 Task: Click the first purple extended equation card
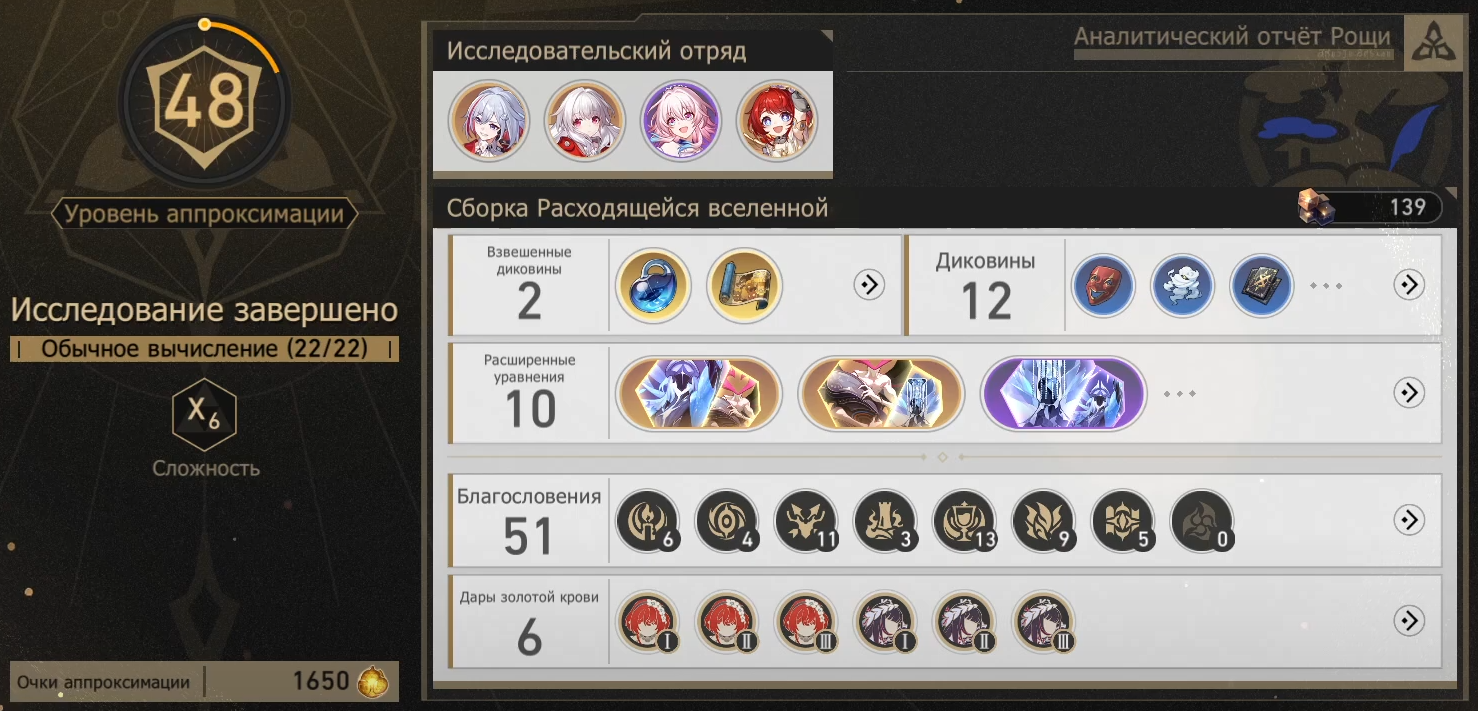point(1063,393)
